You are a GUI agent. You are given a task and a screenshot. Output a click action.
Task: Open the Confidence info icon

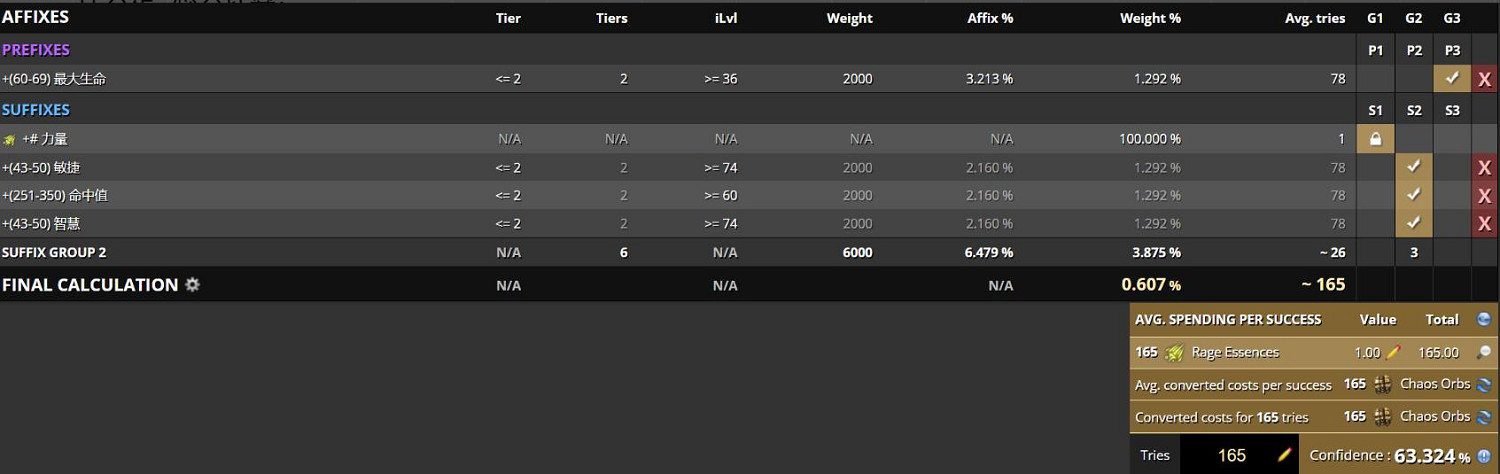(x=1484, y=456)
